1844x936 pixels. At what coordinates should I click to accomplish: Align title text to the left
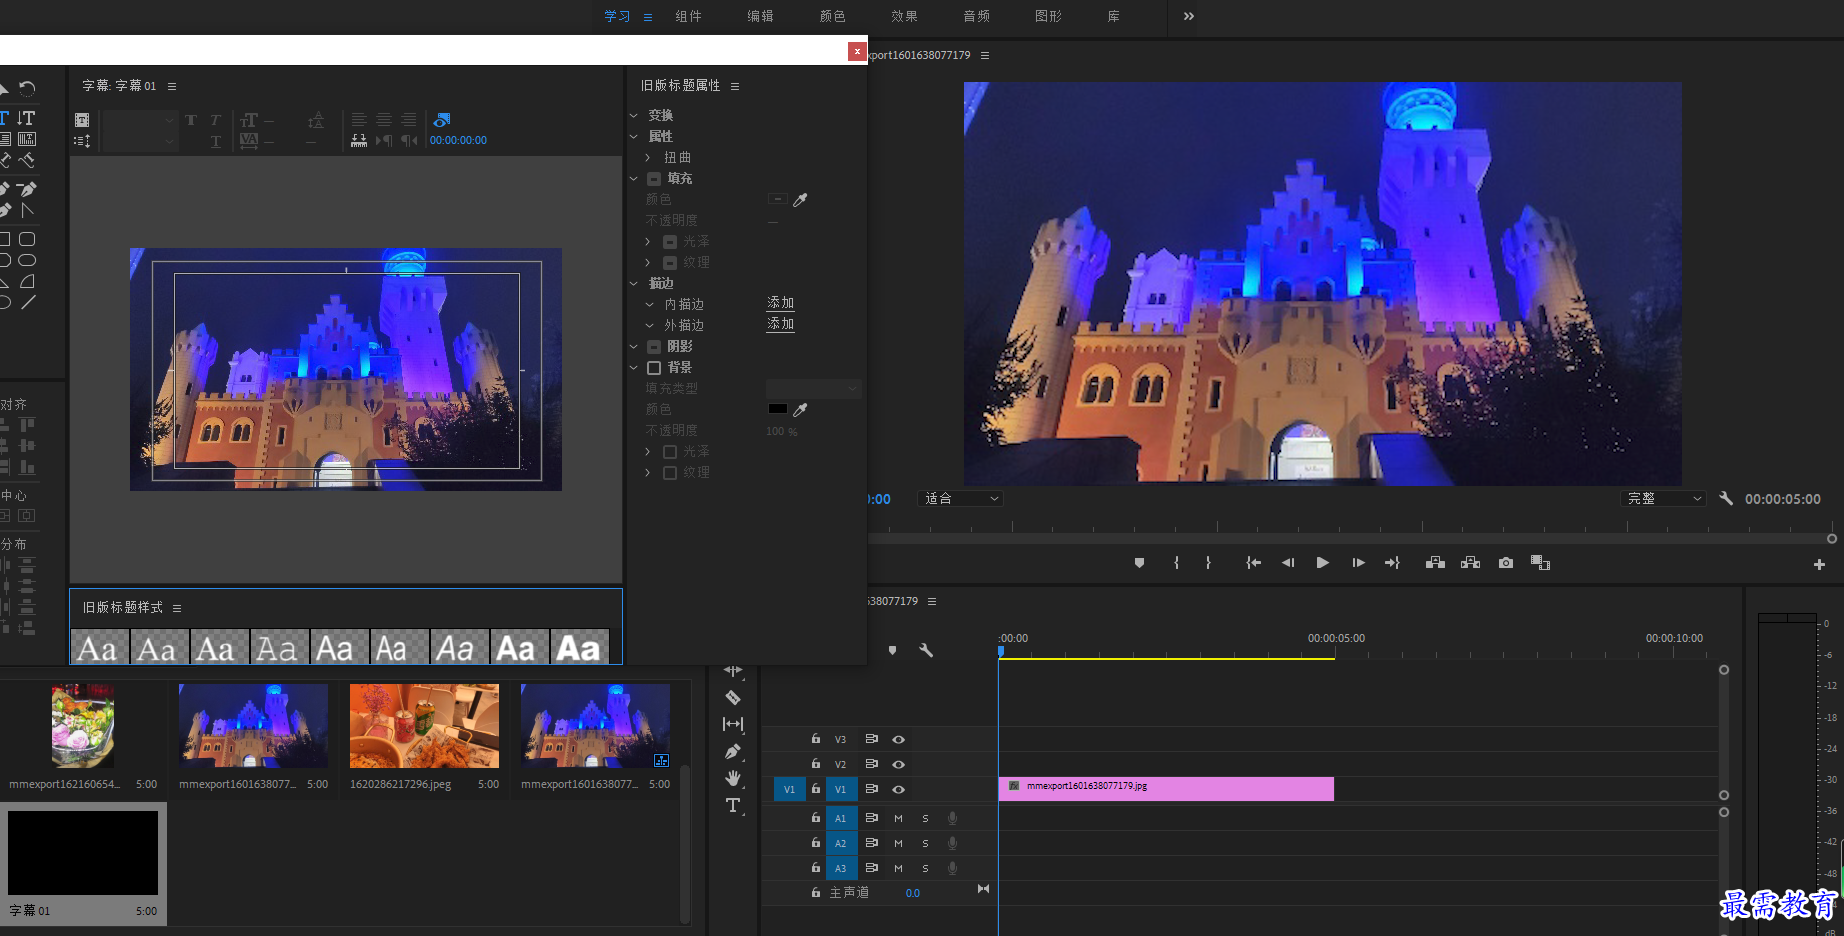(x=359, y=119)
